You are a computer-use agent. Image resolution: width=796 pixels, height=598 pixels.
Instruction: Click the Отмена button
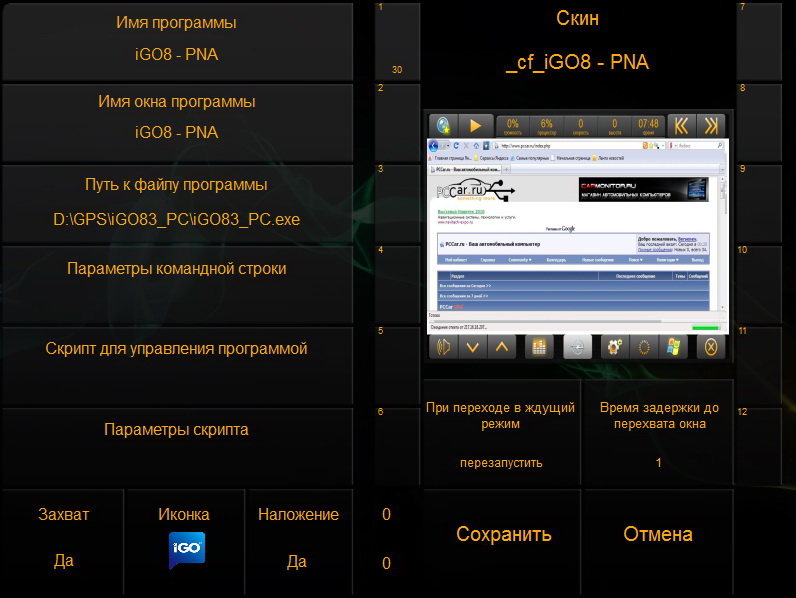(657, 535)
